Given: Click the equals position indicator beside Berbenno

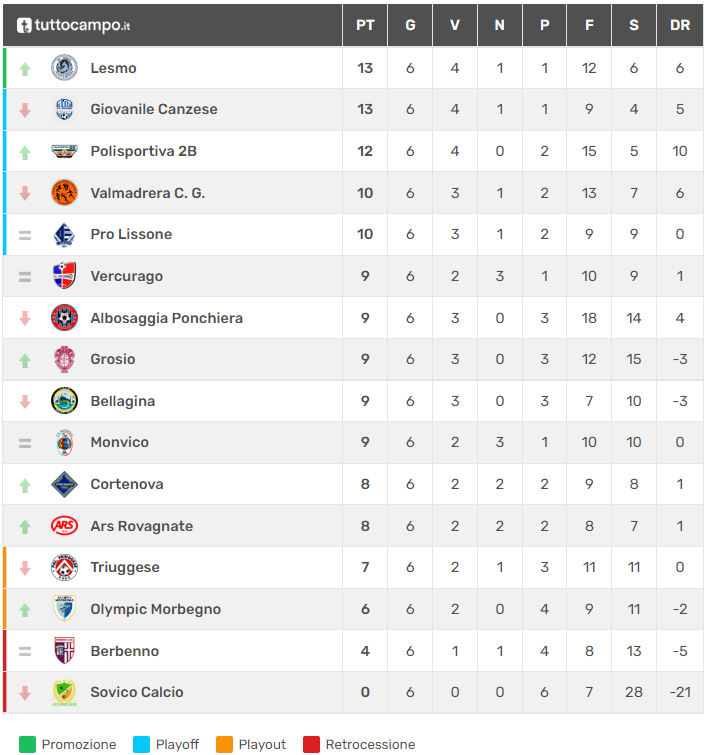Looking at the screenshot, I should click(25, 651).
